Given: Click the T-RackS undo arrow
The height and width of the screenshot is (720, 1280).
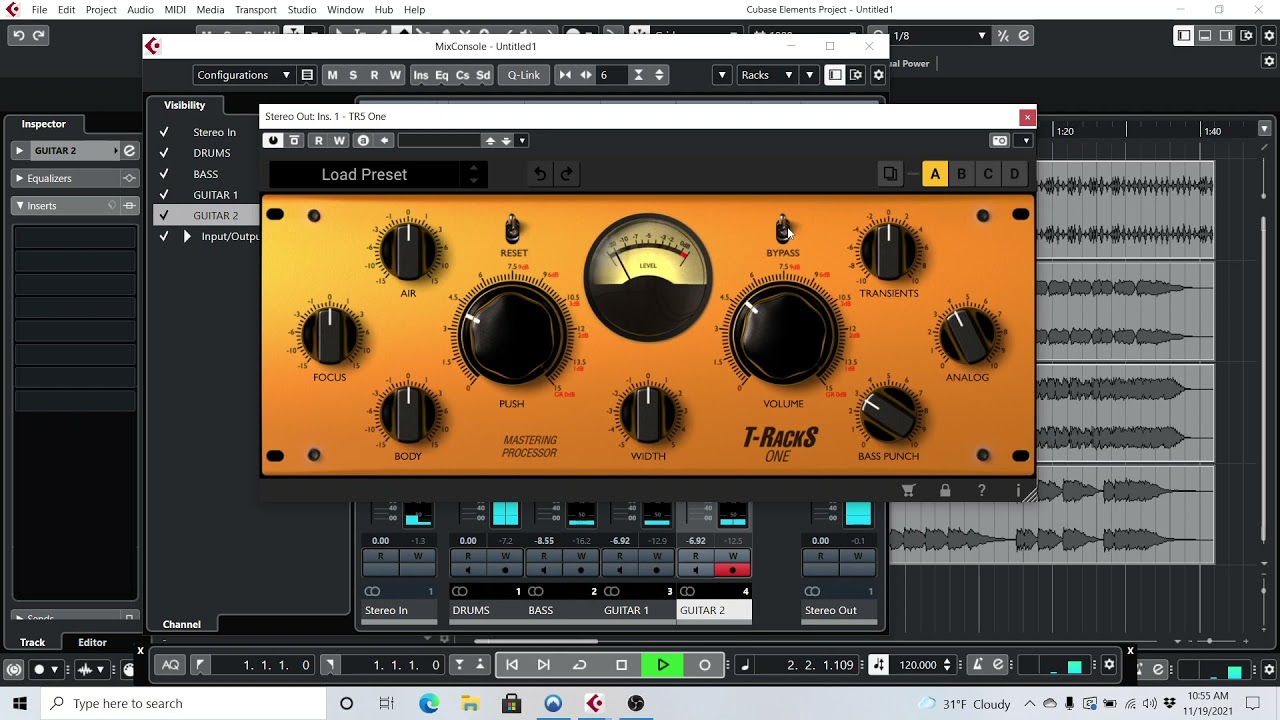Looking at the screenshot, I should (x=540, y=174).
